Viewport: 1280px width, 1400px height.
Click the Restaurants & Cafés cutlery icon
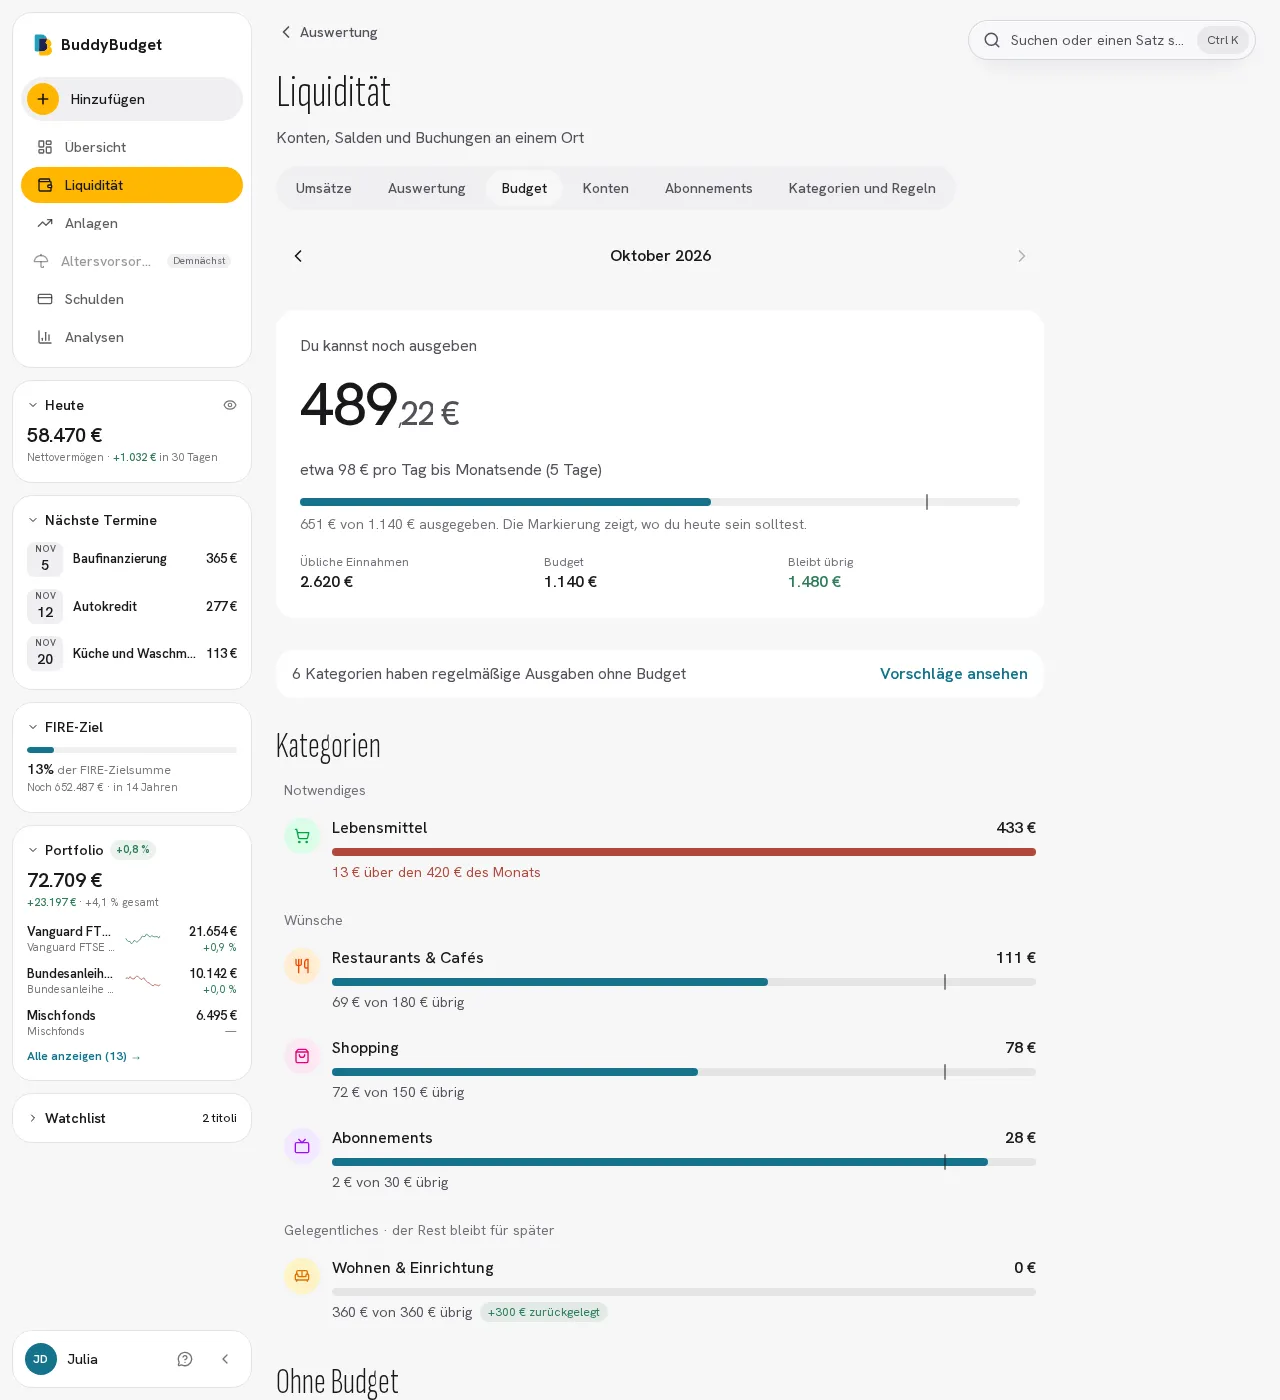click(x=302, y=966)
